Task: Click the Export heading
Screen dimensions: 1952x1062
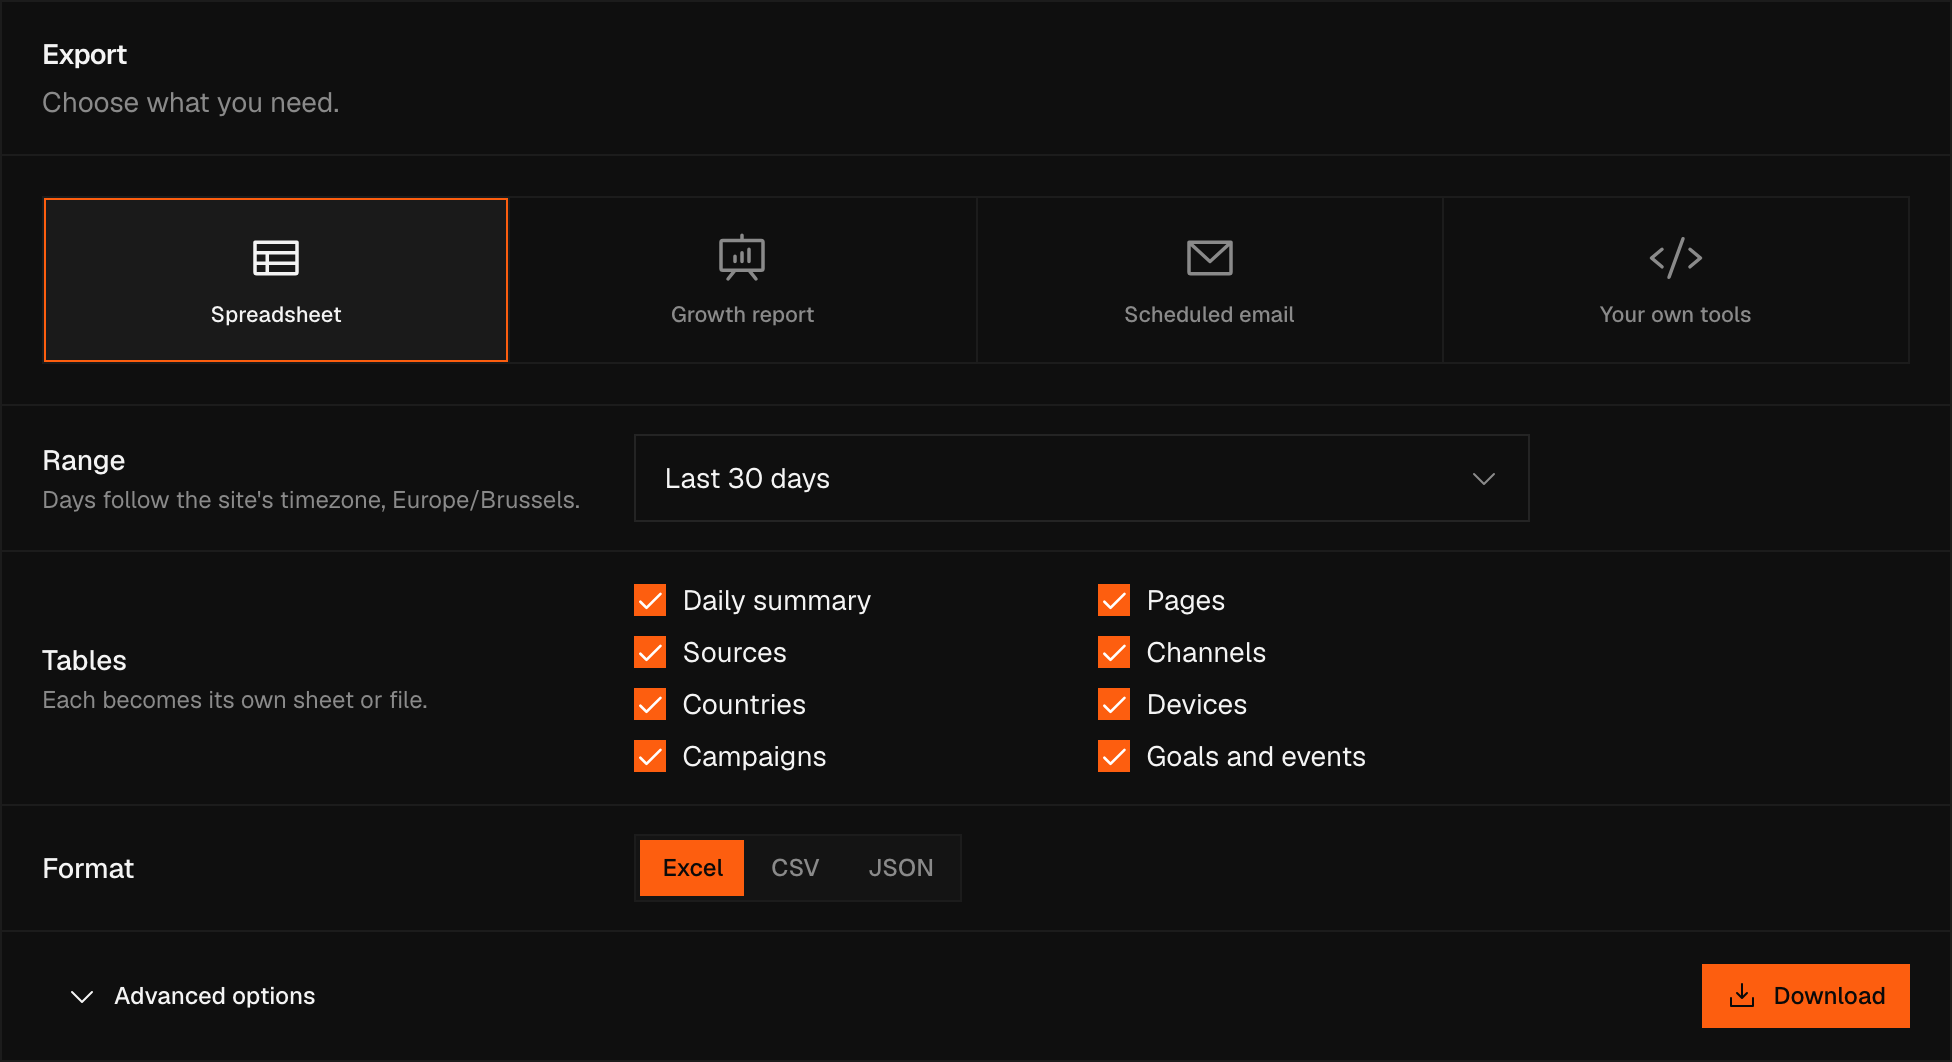Action: click(x=84, y=55)
